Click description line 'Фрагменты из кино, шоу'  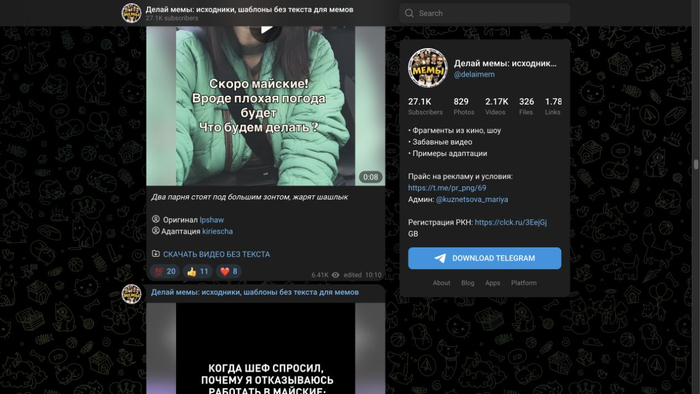point(454,131)
